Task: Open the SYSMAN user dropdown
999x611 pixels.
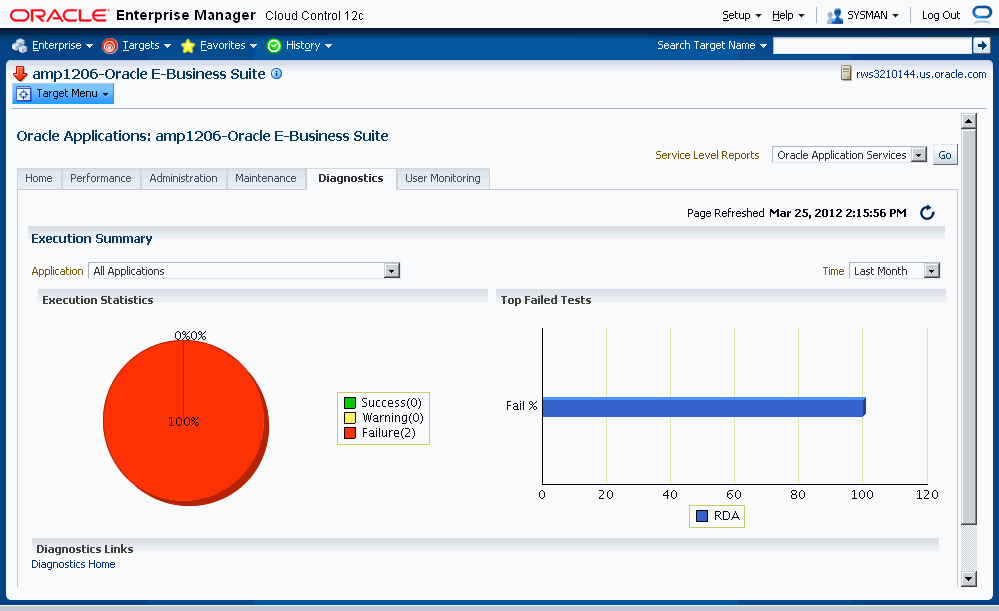Action: tap(872, 15)
